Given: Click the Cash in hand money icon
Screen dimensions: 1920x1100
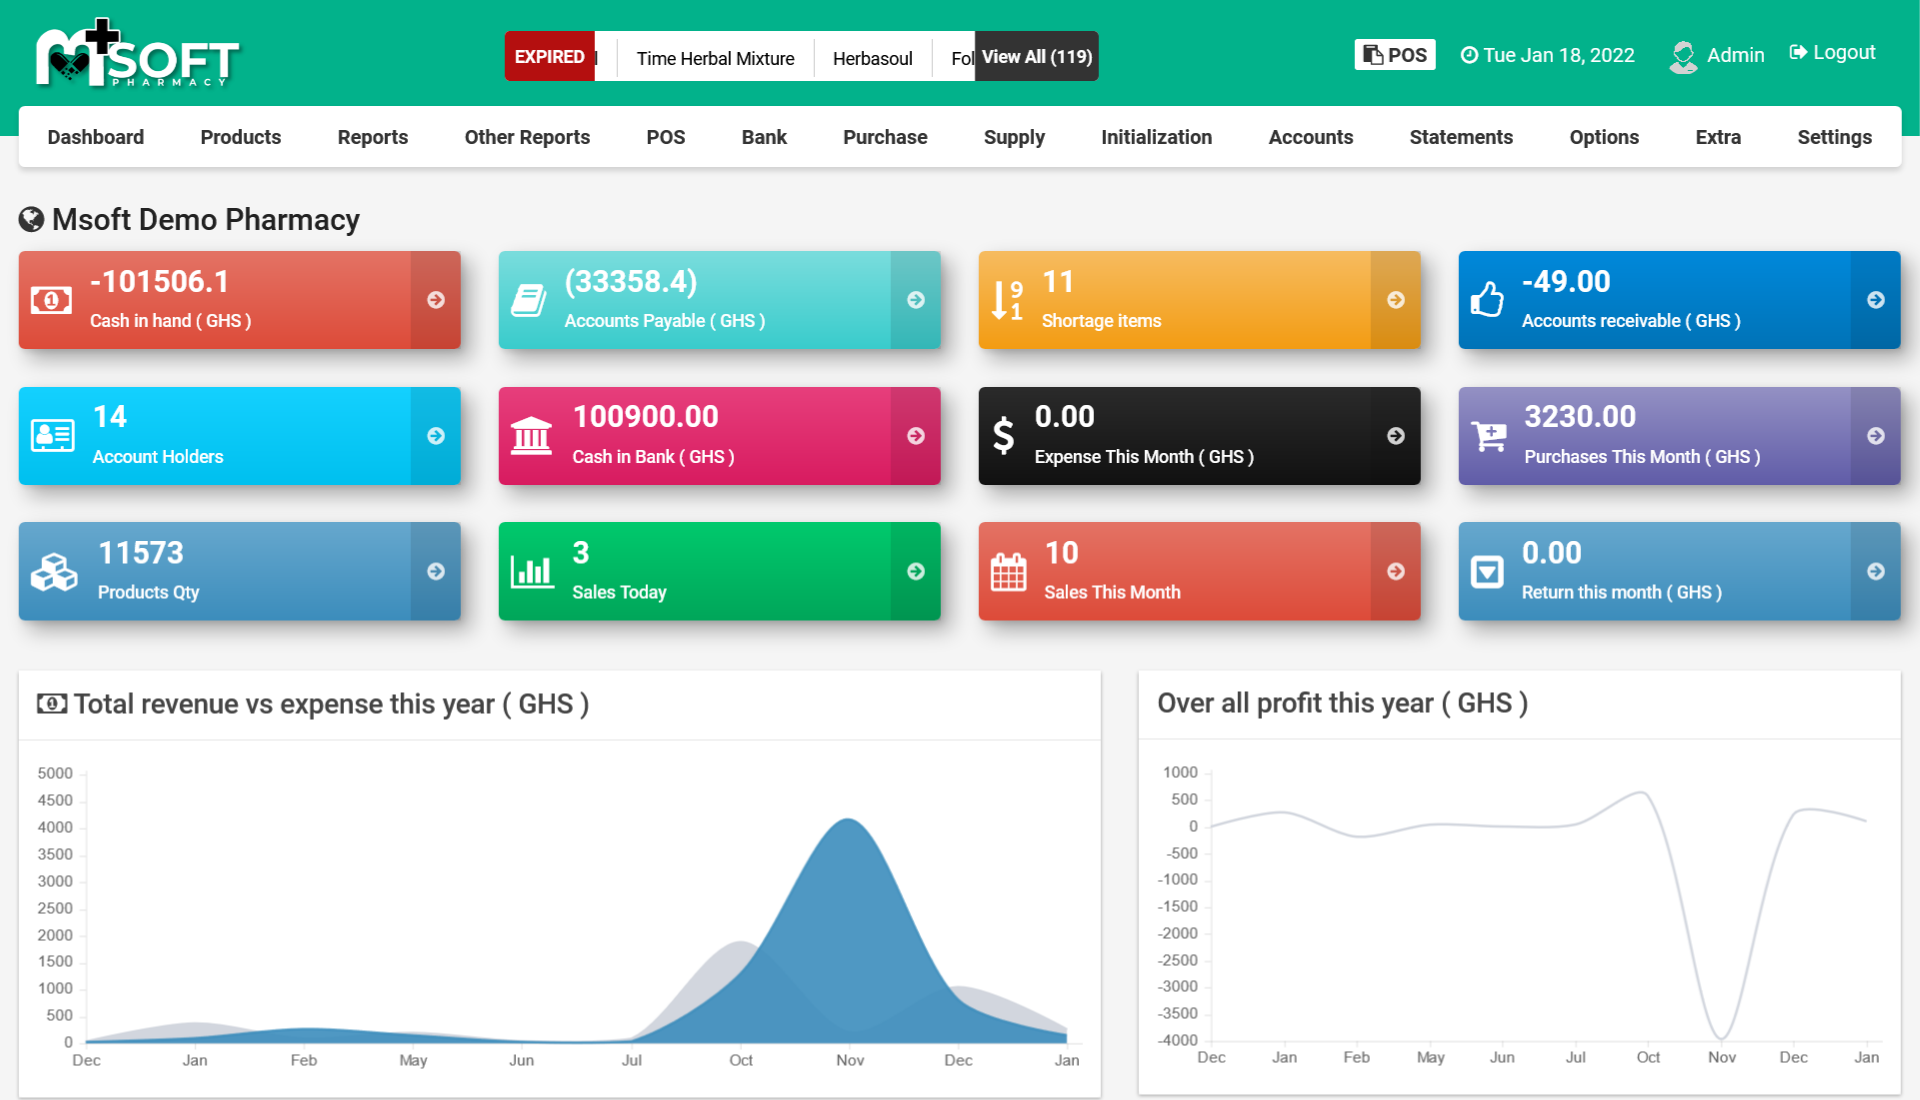Looking at the screenshot, I should [51, 300].
